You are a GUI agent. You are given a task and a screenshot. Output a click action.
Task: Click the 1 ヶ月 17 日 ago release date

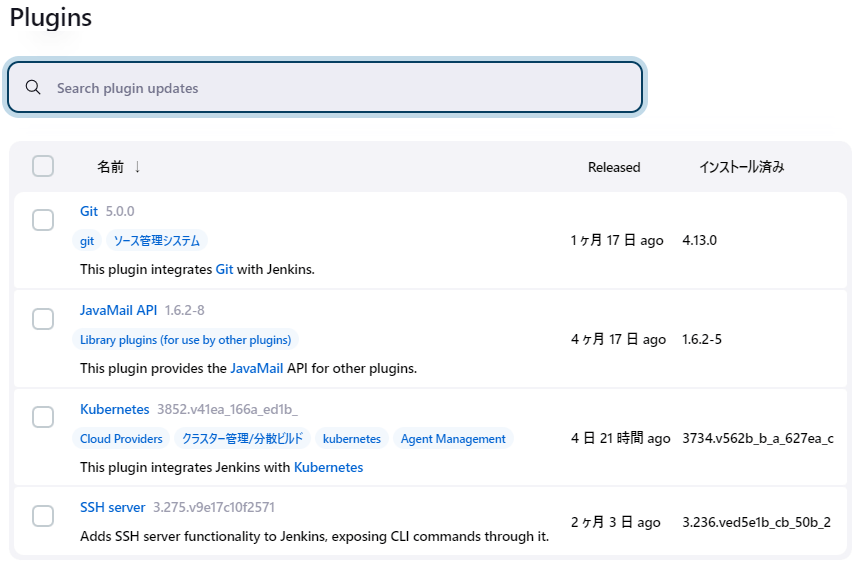[617, 241]
